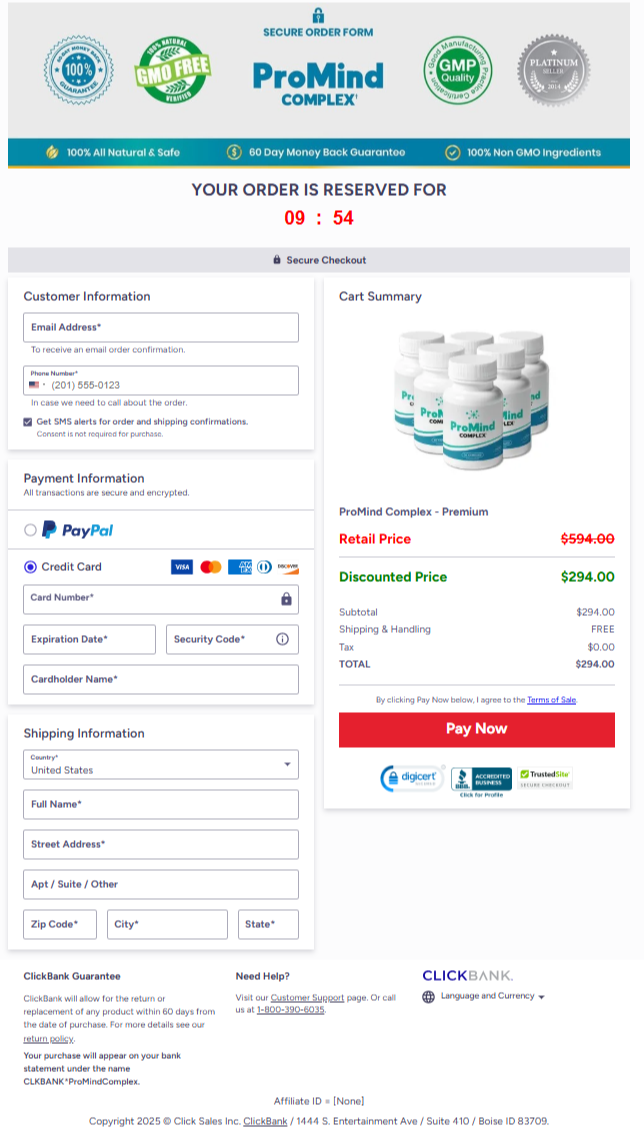Click the Email Address input field
The height and width of the screenshot is (1145, 644).
pos(160,327)
